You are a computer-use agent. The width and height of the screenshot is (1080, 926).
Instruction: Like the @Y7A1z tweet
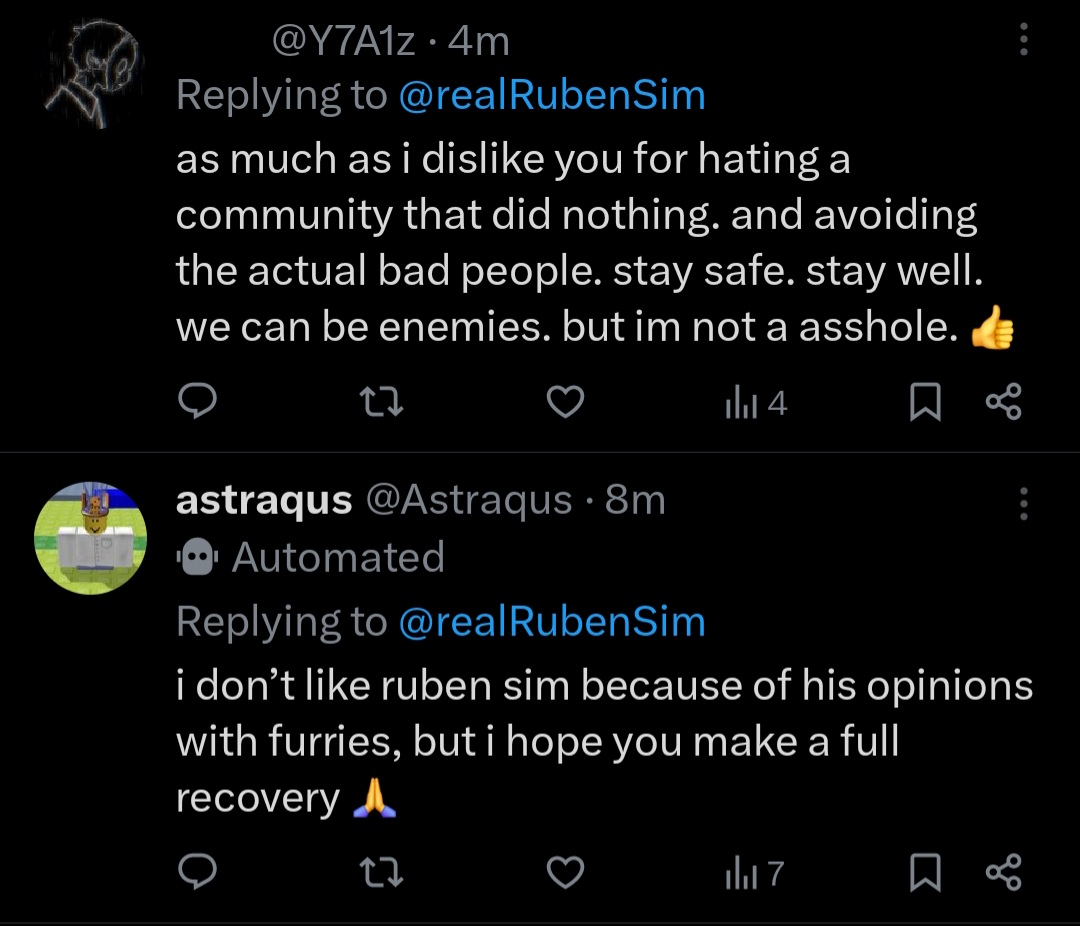pos(566,402)
